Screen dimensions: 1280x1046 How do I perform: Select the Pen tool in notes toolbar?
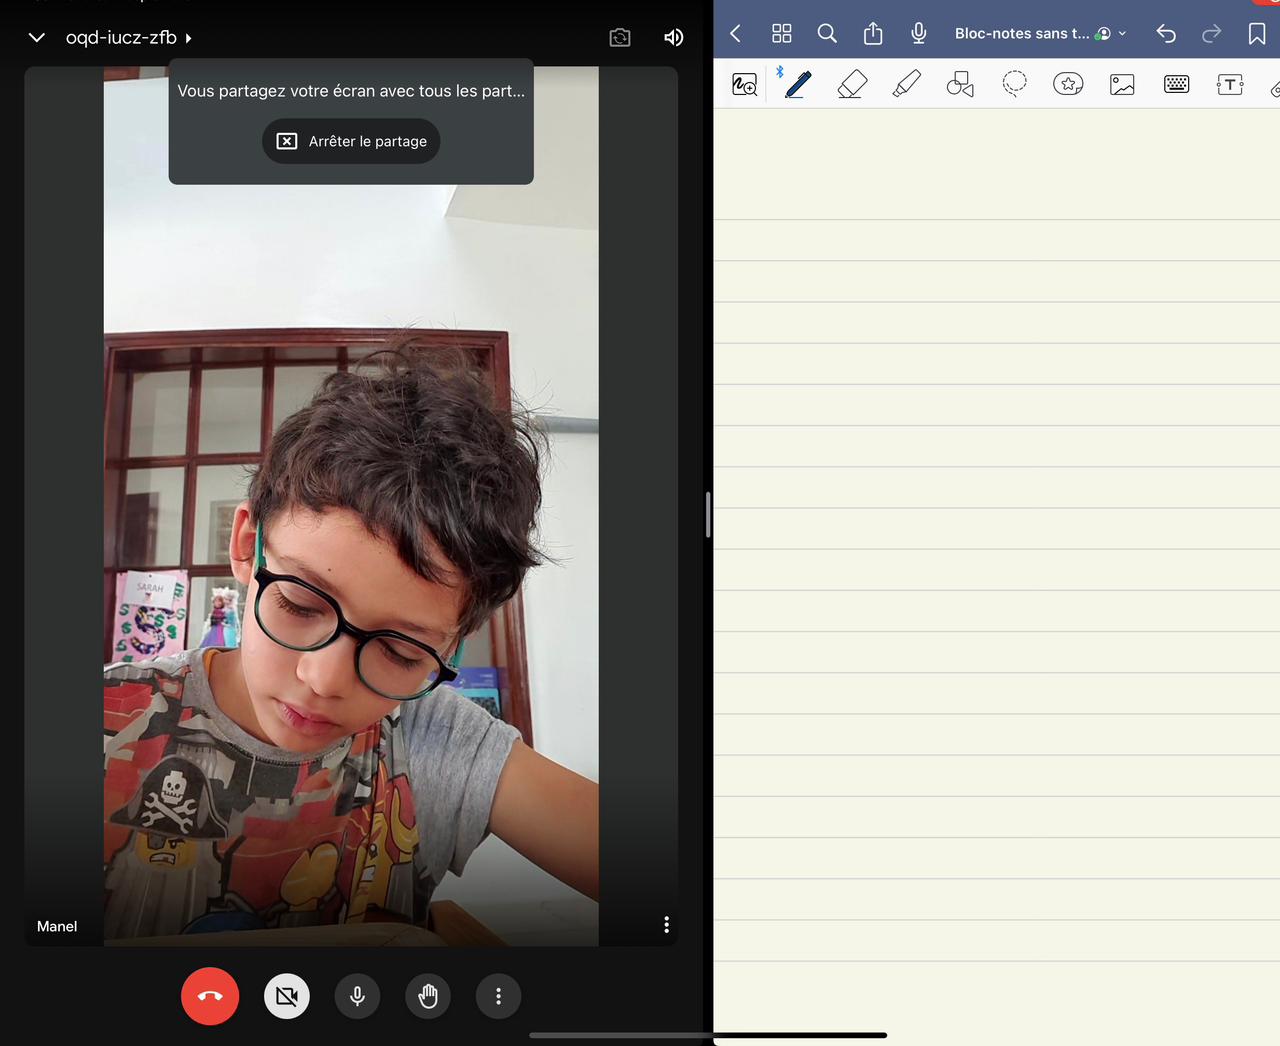797,84
